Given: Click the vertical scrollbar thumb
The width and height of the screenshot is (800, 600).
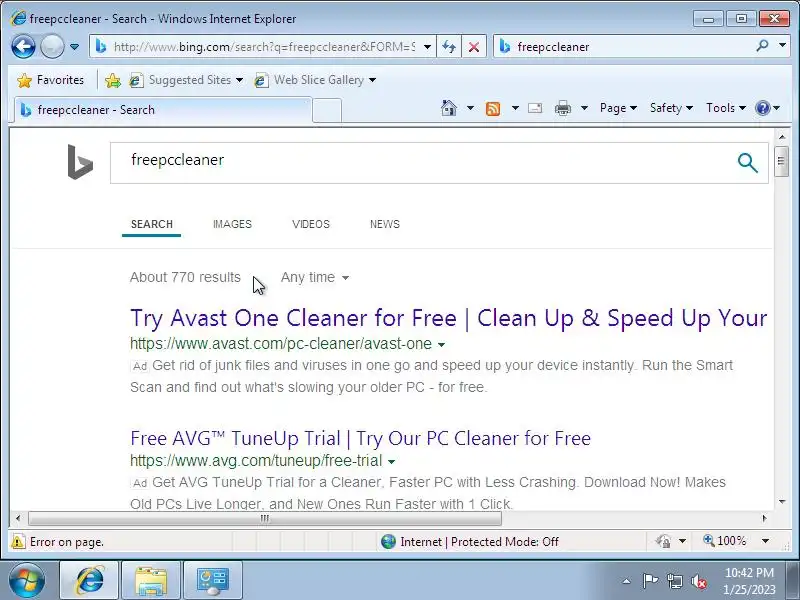Looking at the screenshot, I should tap(781, 161).
